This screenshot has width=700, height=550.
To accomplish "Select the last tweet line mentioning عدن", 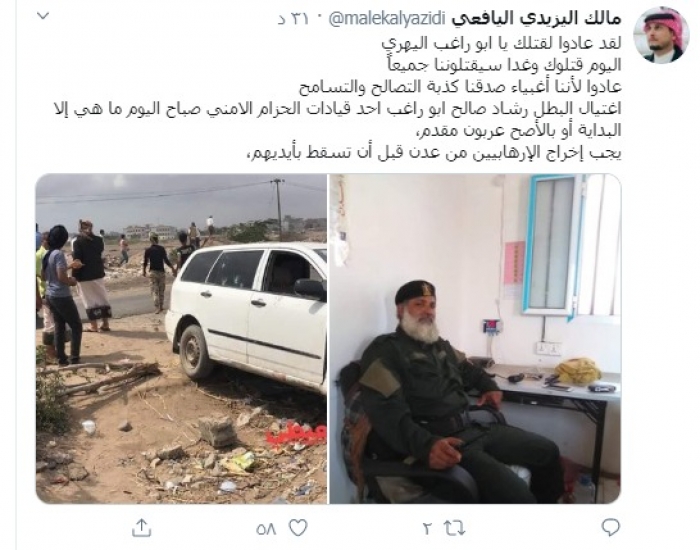I will (x=433, y=153).
